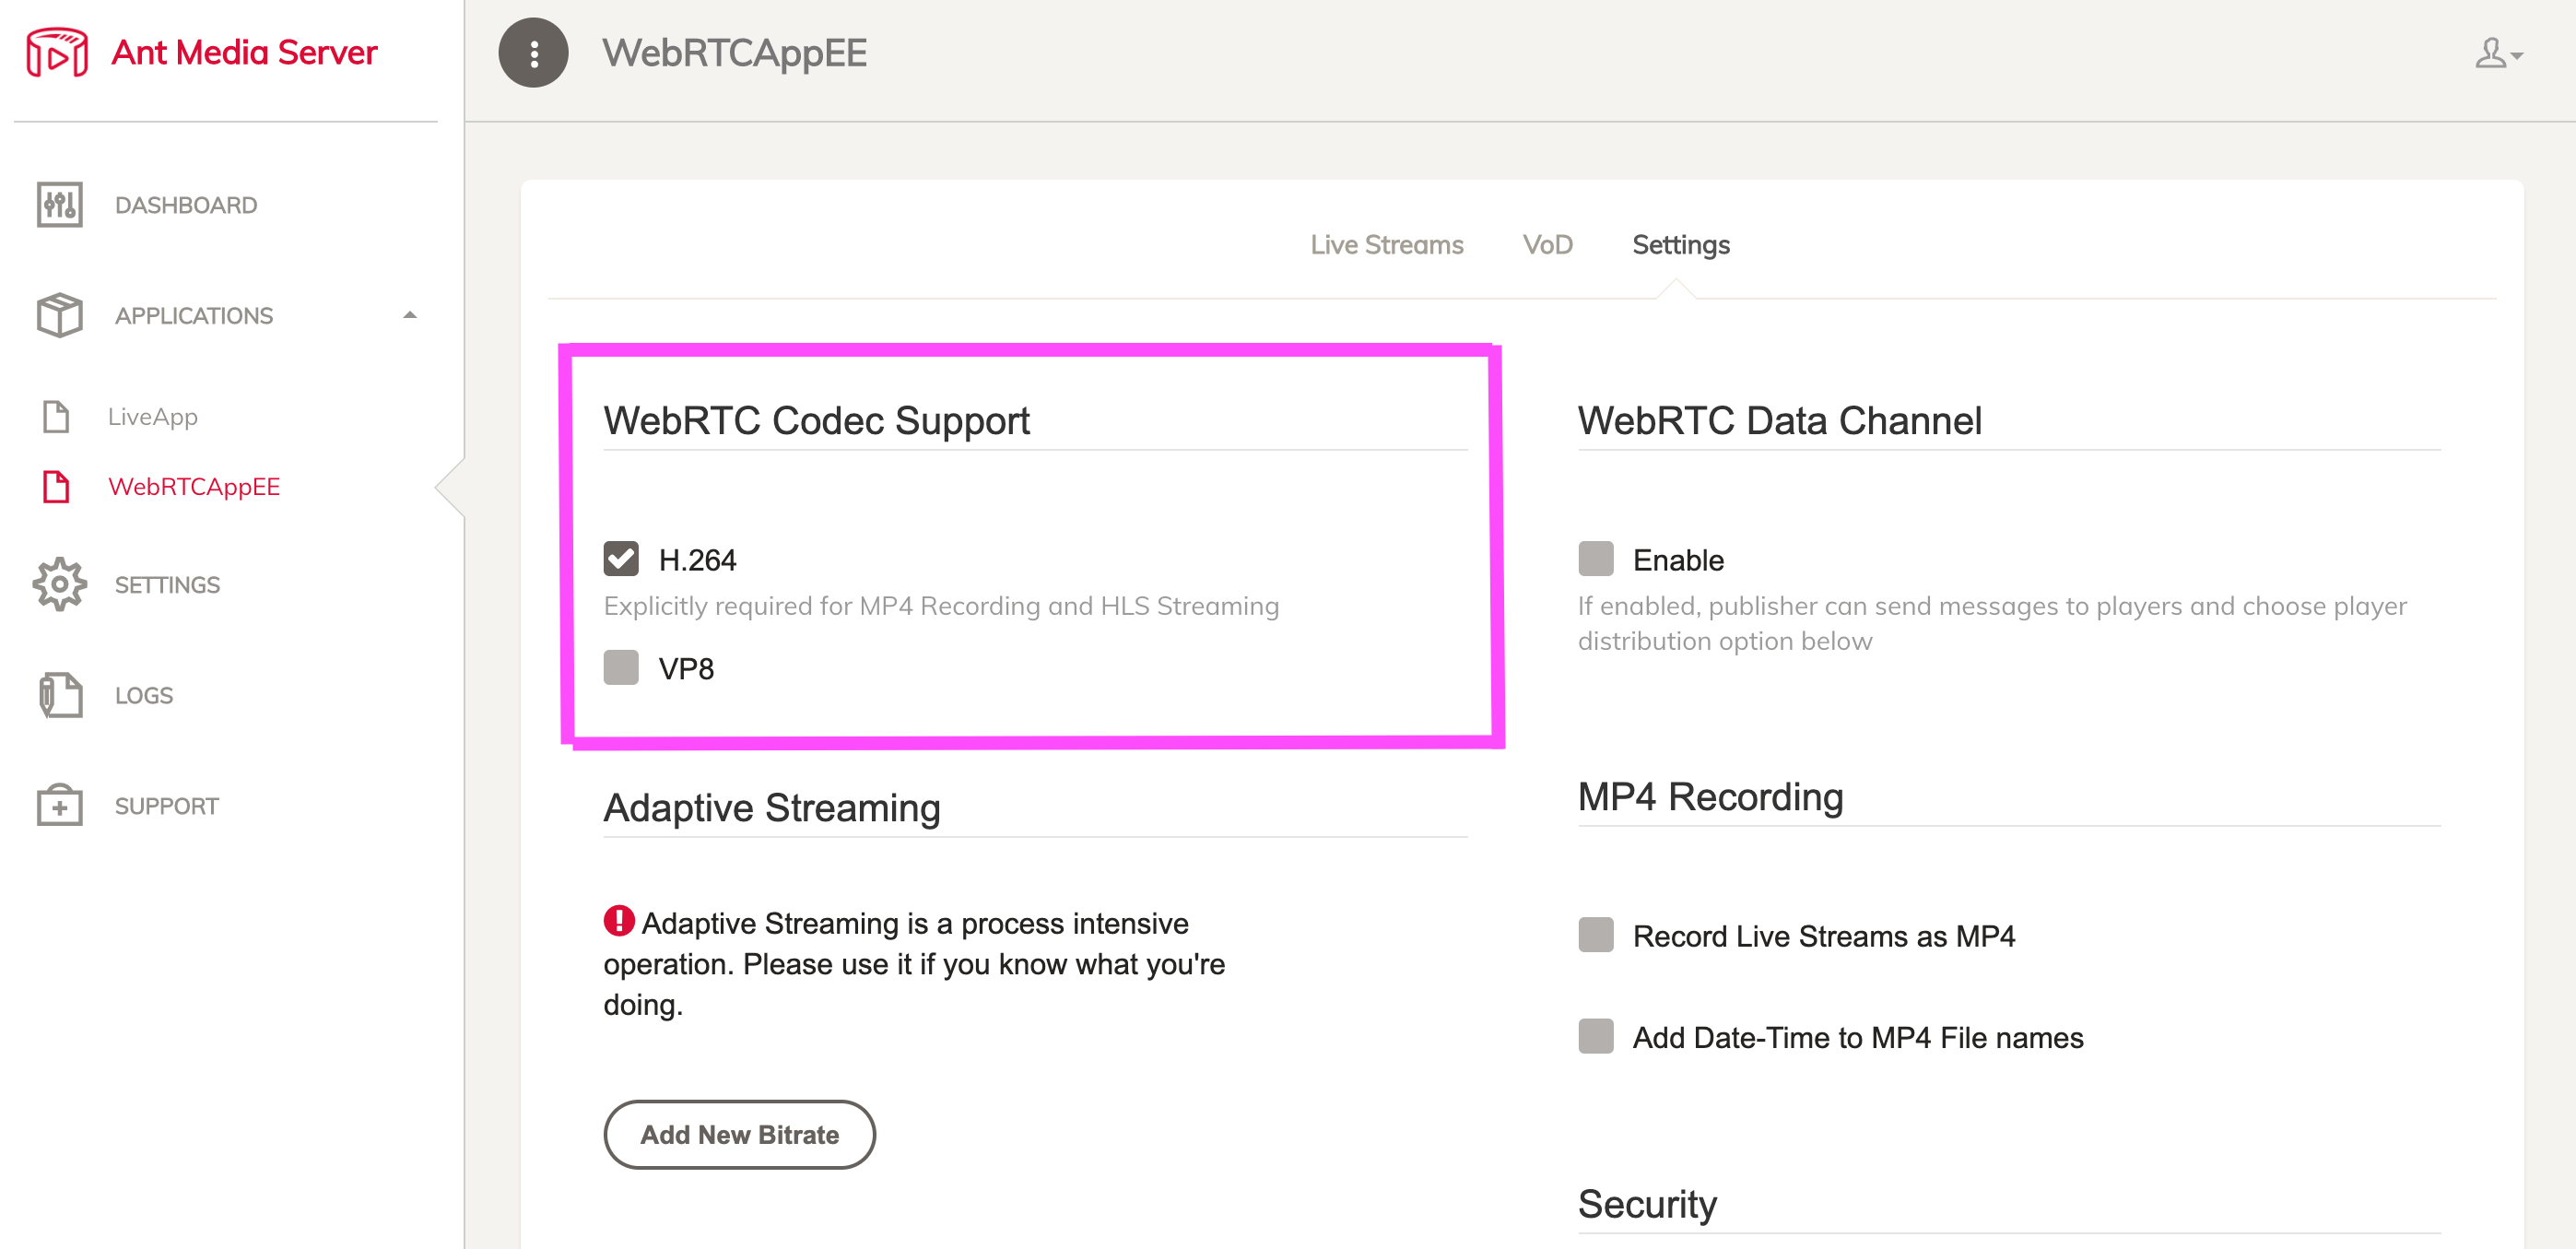
Task: Open the SUPPORT menu item
Action: (167, 806)
